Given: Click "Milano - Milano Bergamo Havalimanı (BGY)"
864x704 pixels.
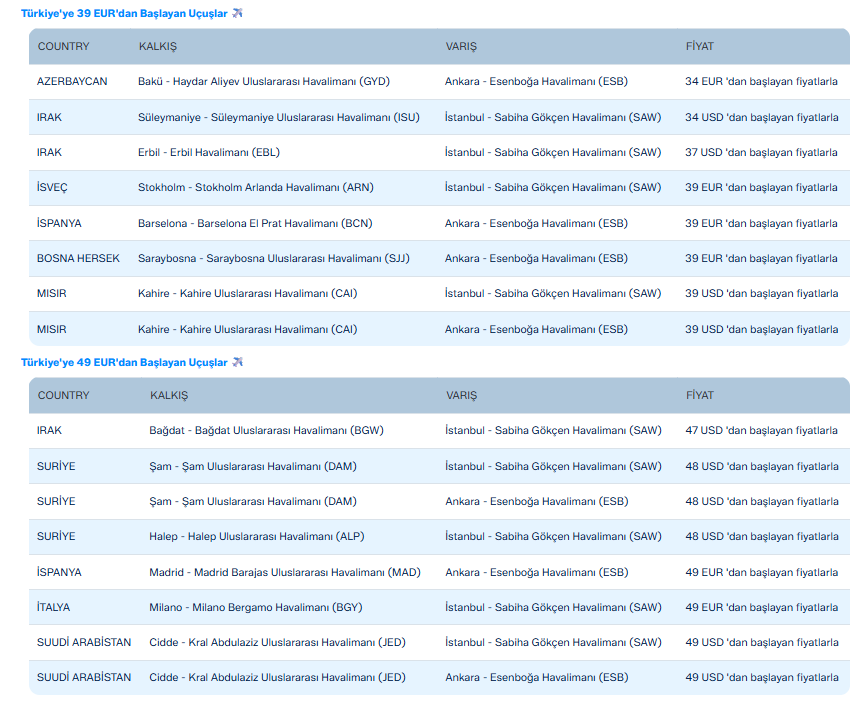Looking at the screenshot, I should tap(256, 608).
